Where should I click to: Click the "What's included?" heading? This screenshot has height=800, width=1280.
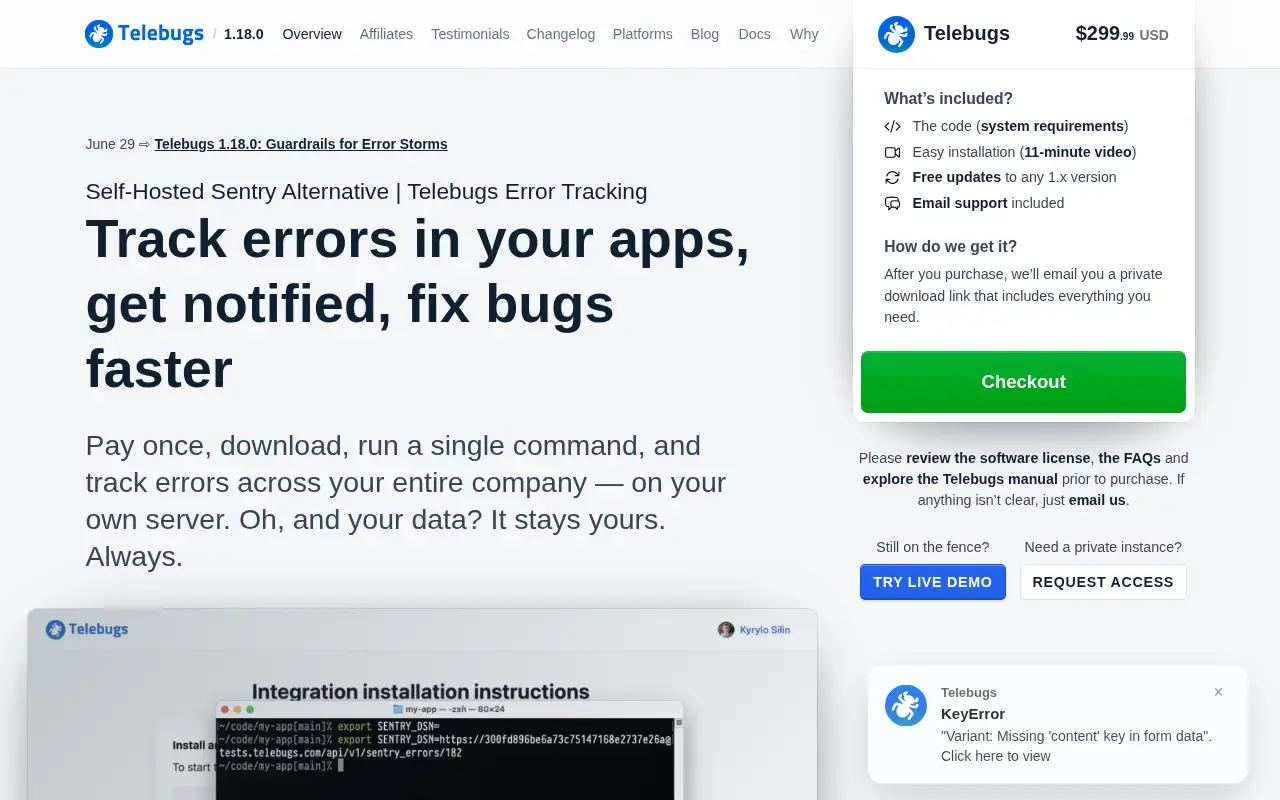948,98
